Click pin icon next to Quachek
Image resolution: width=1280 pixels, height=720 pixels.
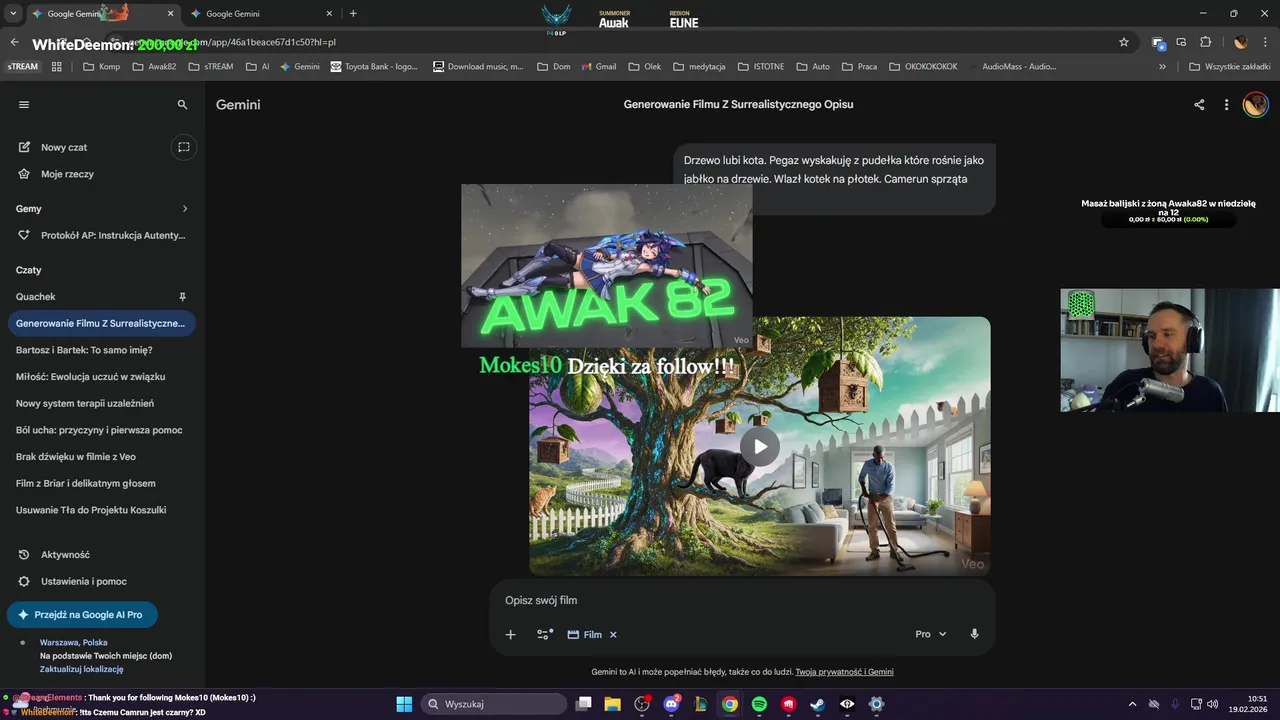tap(182, 297)
